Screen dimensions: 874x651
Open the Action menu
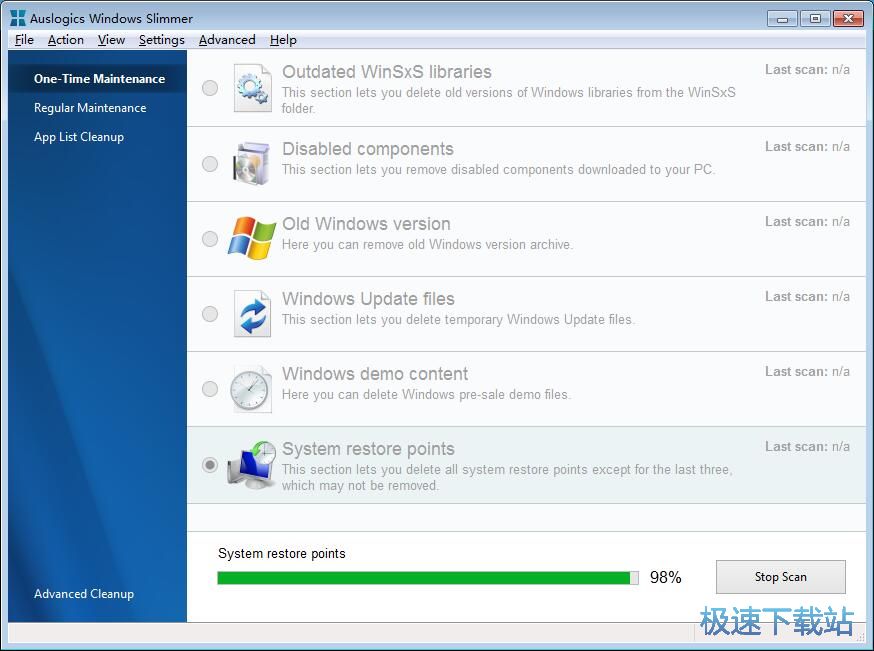66,40
